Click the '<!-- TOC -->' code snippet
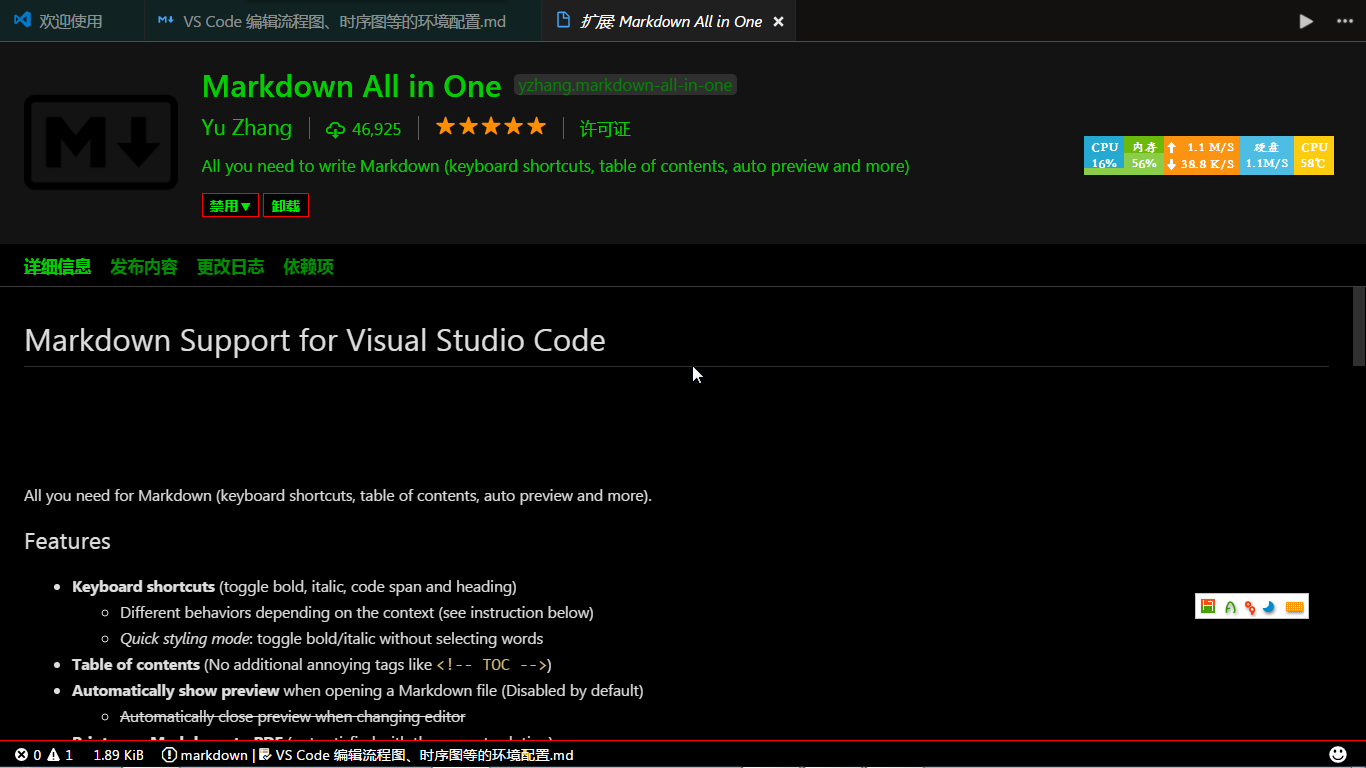Viewport: 1366px width, 768px height. click(491, 665)
